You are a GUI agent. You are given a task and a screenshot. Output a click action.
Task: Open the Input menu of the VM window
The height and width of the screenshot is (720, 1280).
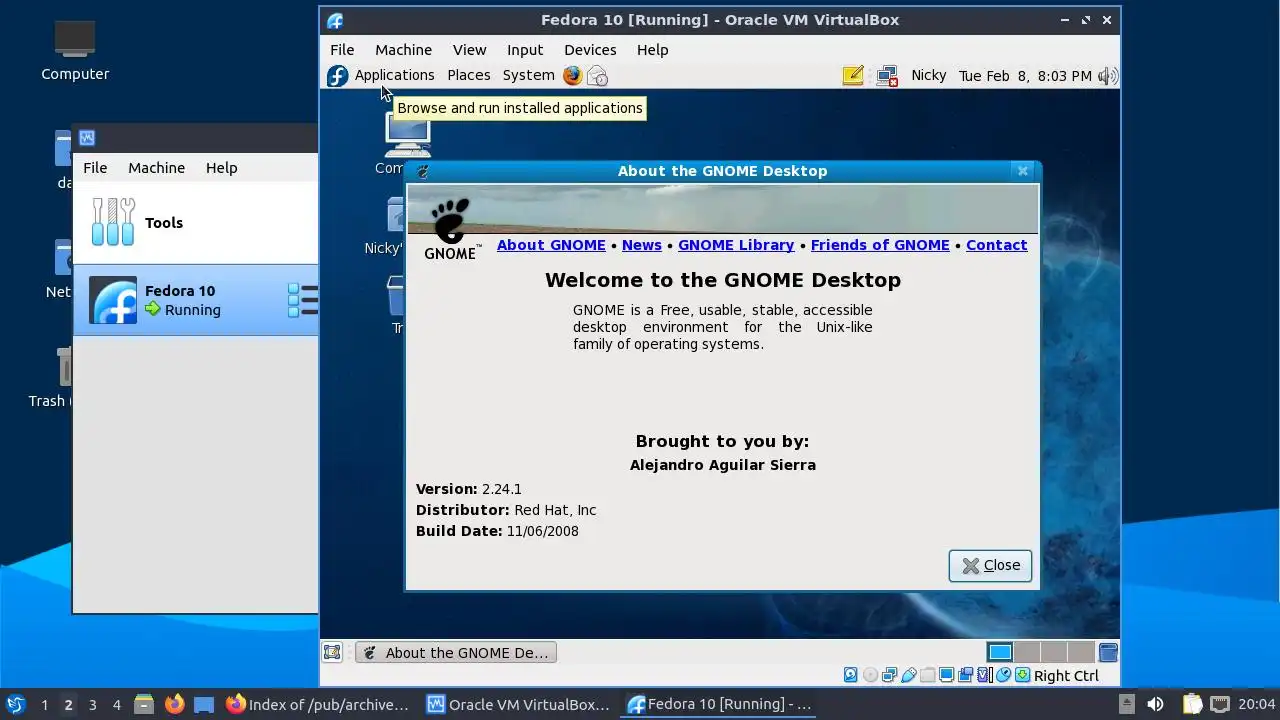[525, 49]
